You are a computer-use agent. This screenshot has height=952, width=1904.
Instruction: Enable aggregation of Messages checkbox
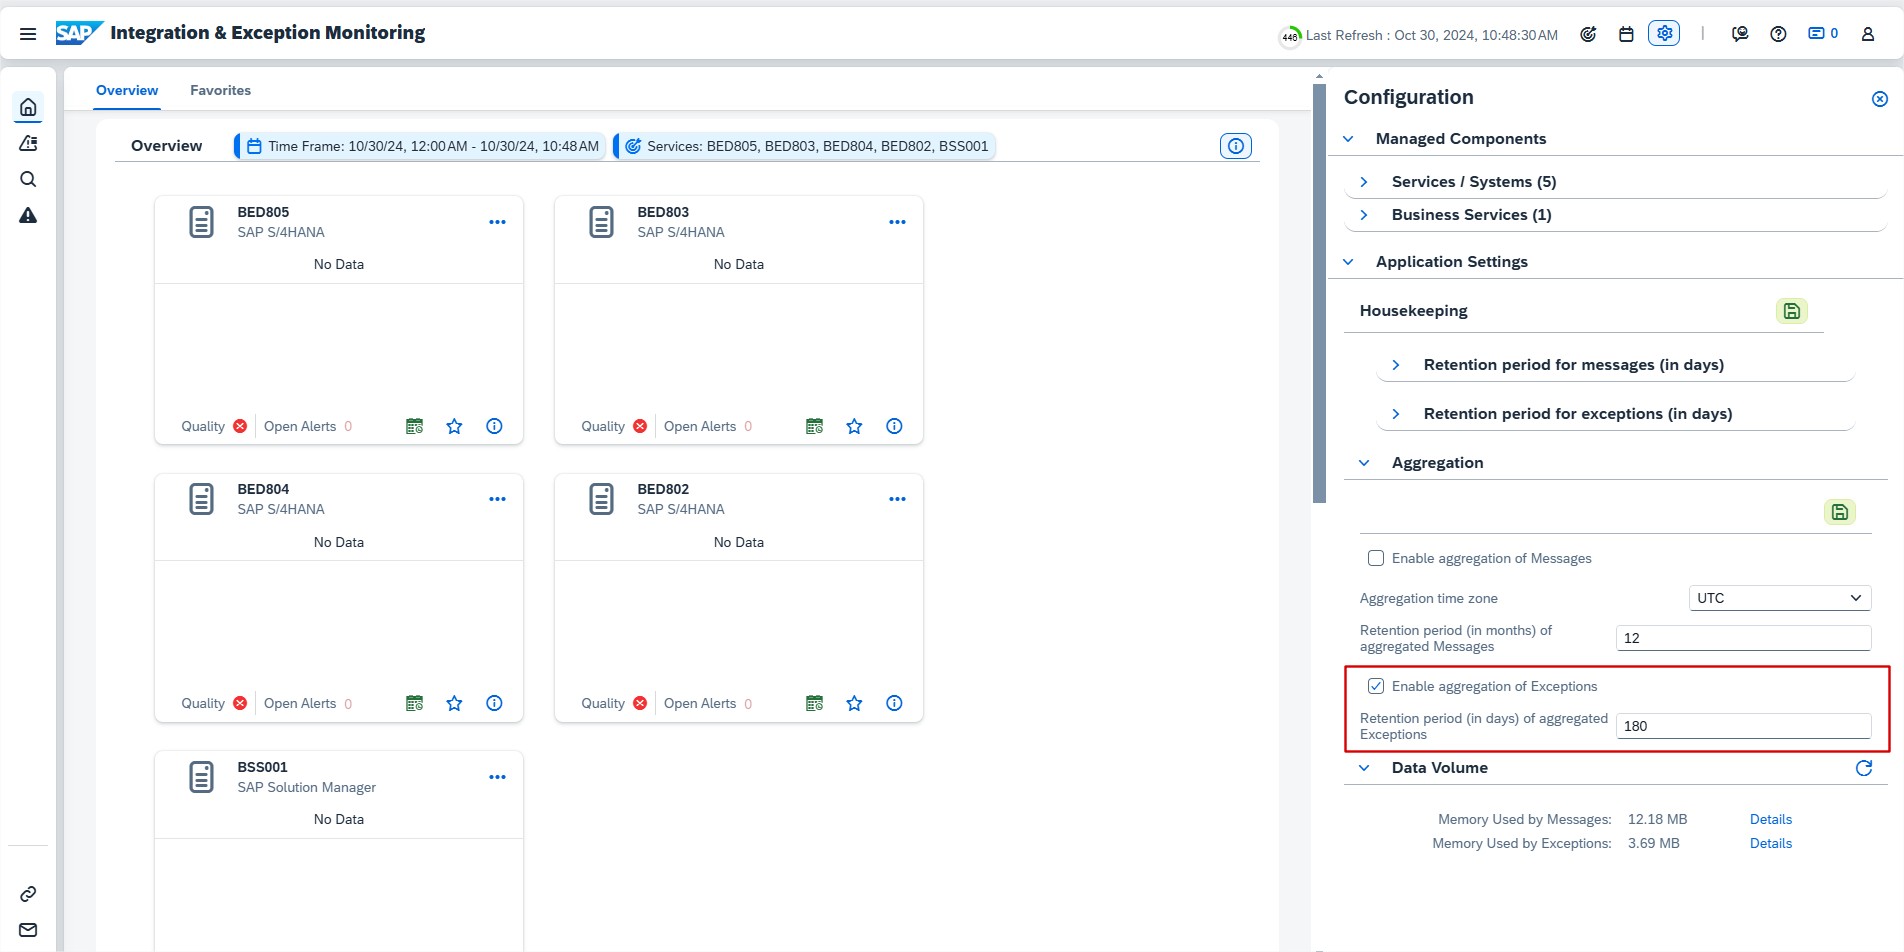click(x=1376, y=558)
